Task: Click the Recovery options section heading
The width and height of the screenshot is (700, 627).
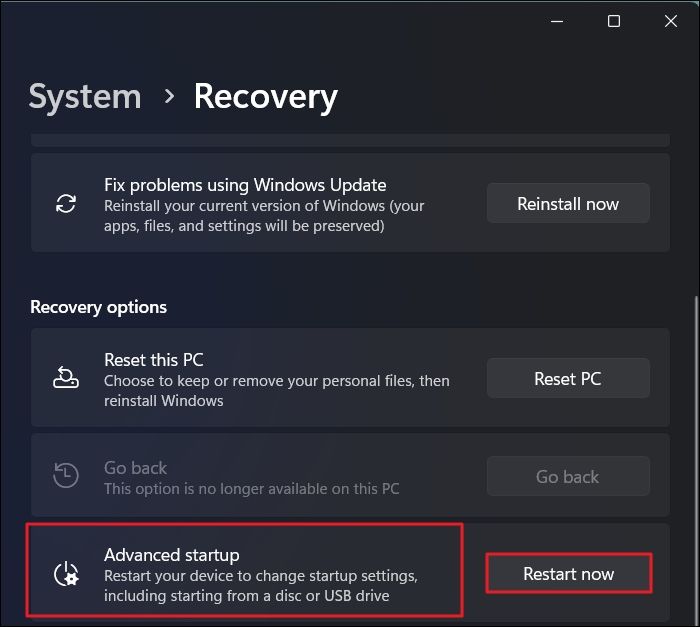Action: [x=98, y=307]
